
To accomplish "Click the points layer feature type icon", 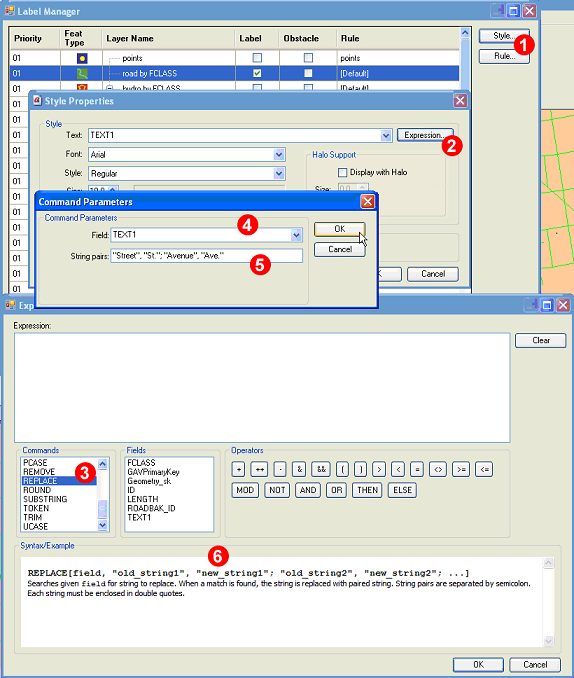I will point(82,58).
